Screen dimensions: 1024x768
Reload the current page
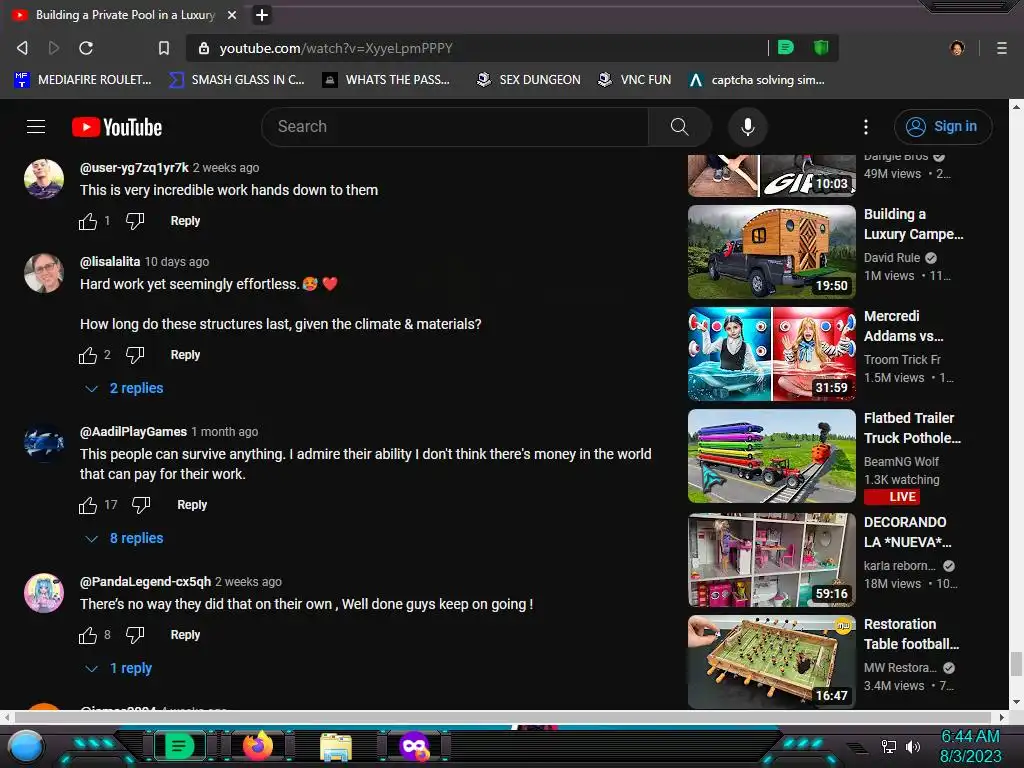pyautogui.click(x=86, y=48)
